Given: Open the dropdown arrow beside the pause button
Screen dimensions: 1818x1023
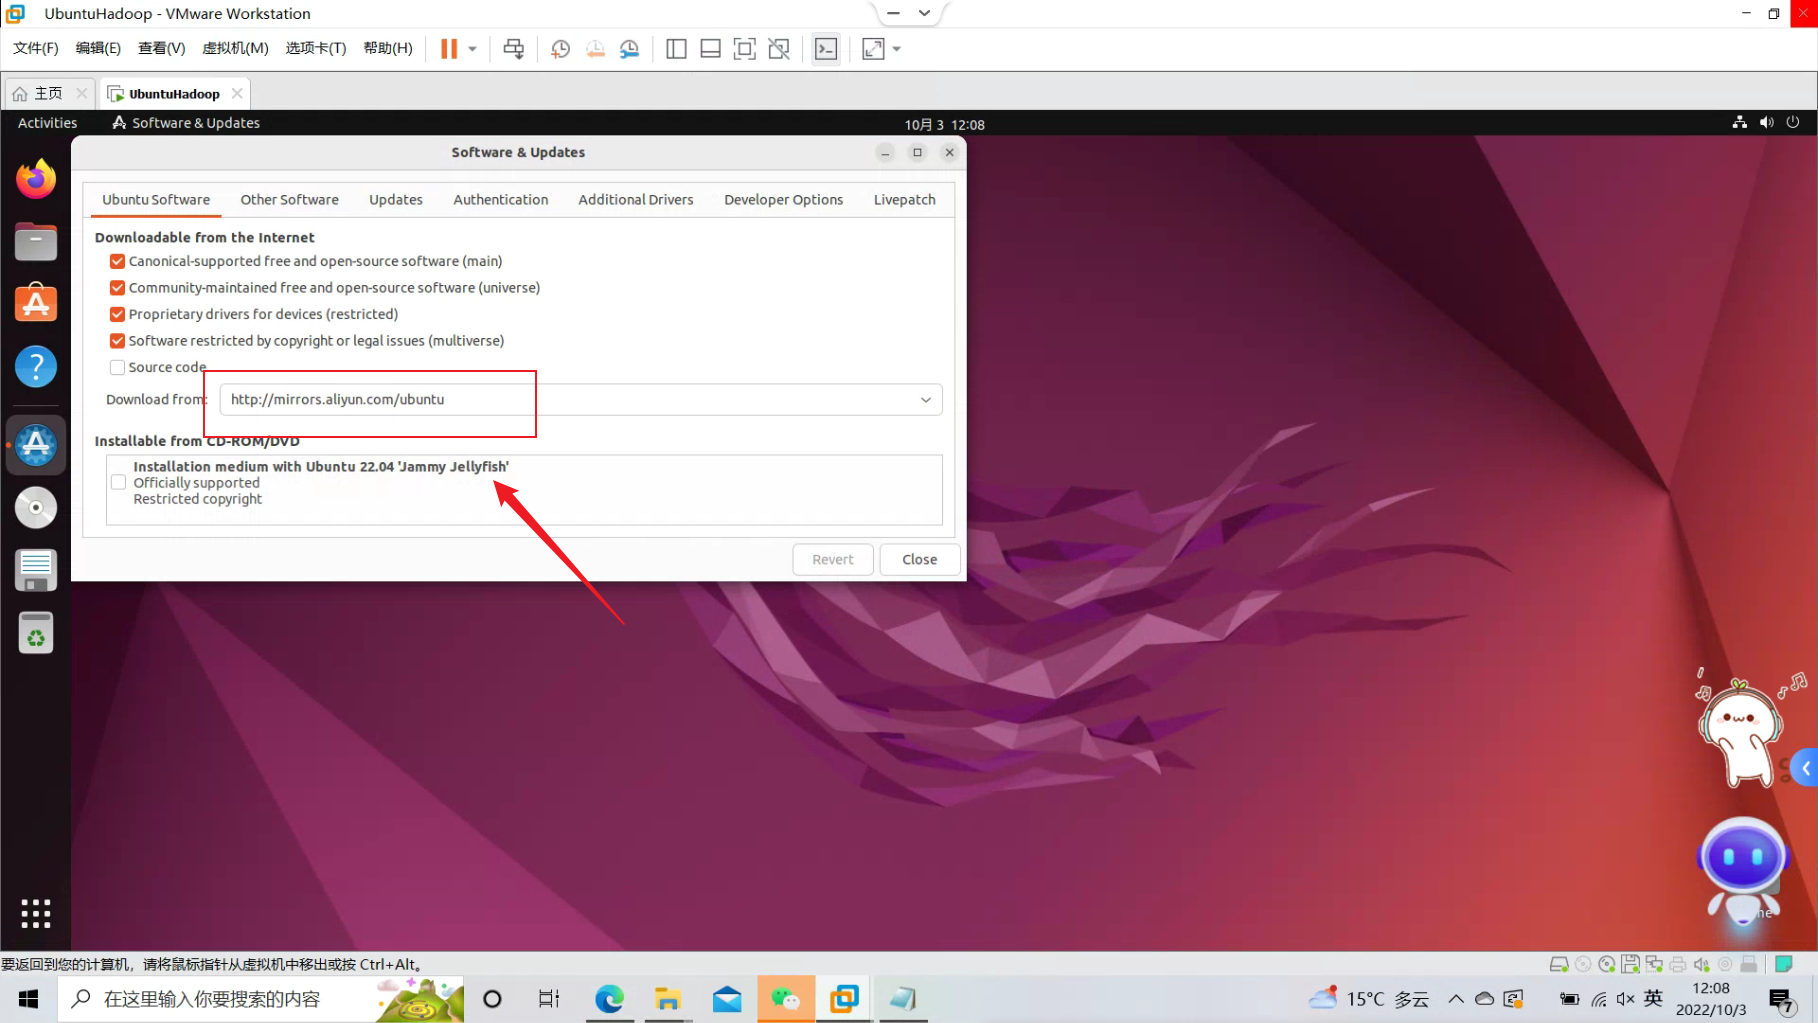Looking at the screenshot, I should [x=472, y=49].
